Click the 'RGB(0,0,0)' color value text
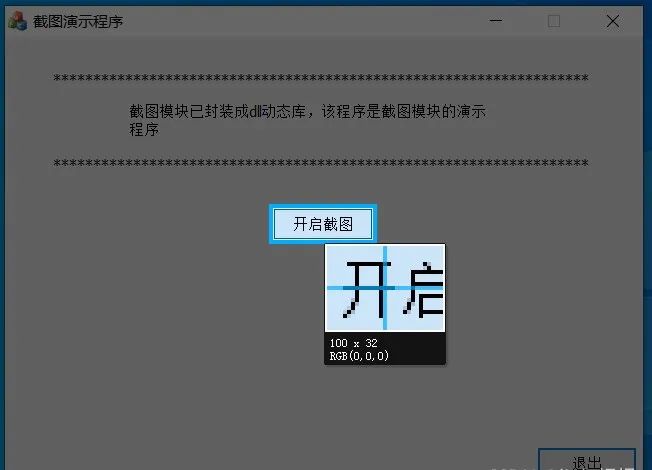This screenshot has height=470, width=652. pyautogui.click(x=359, y=356)
